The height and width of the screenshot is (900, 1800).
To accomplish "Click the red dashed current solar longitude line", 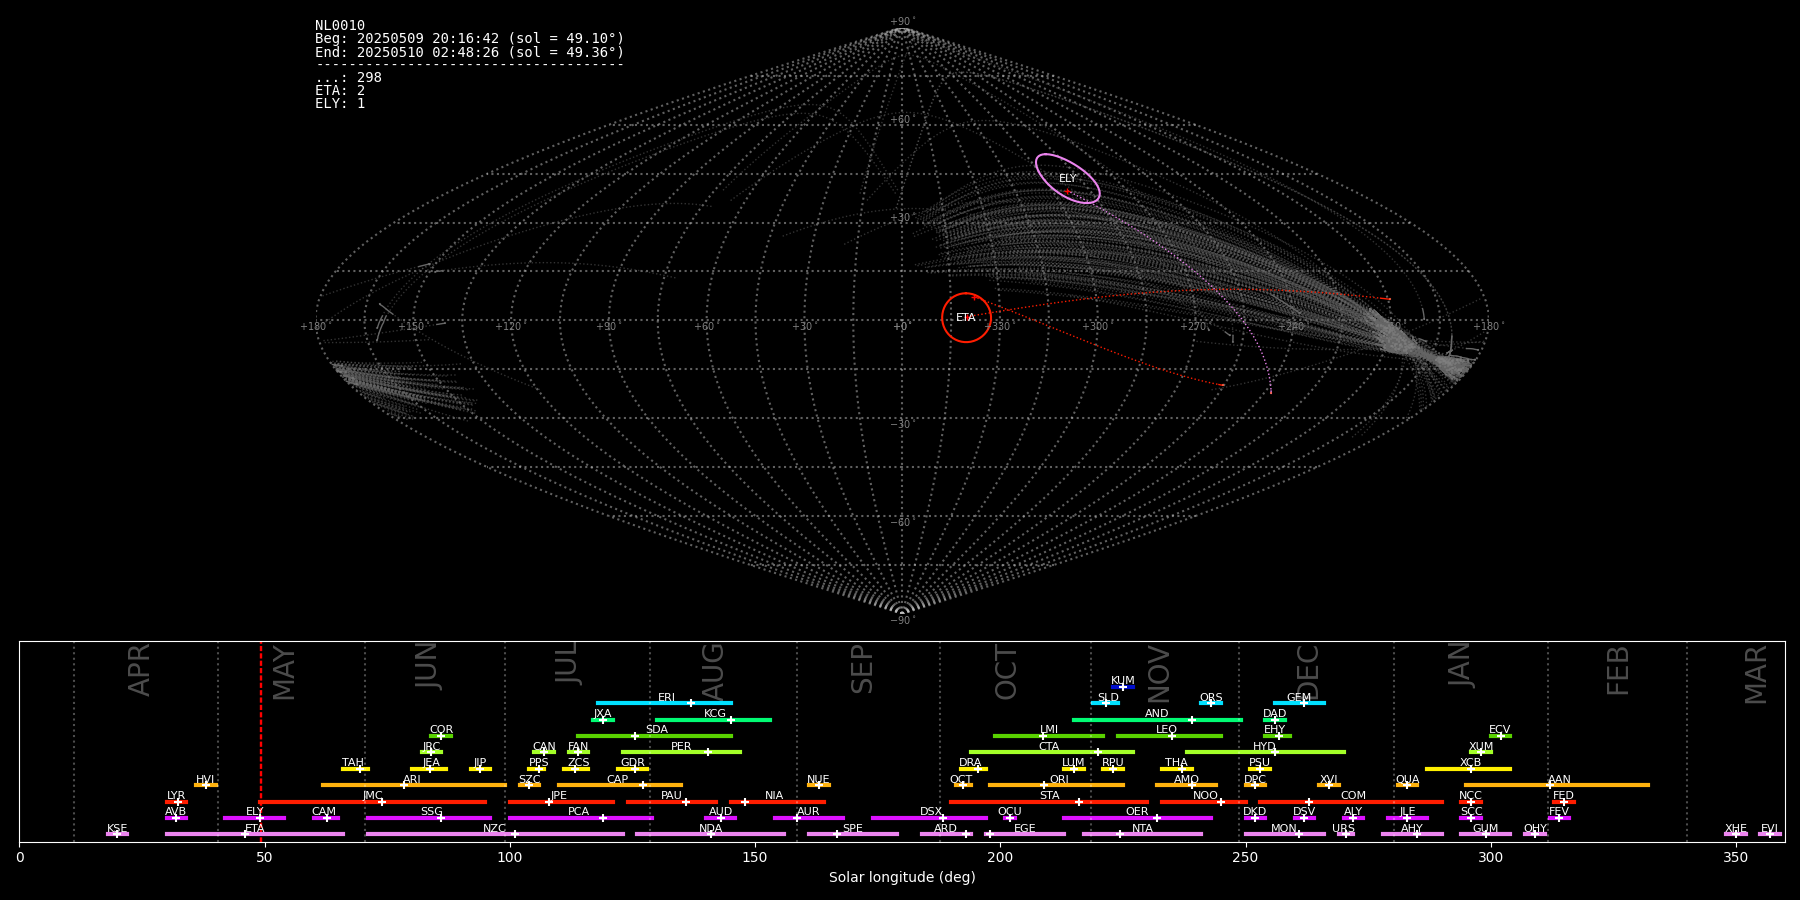I will (x=261, y=740).
